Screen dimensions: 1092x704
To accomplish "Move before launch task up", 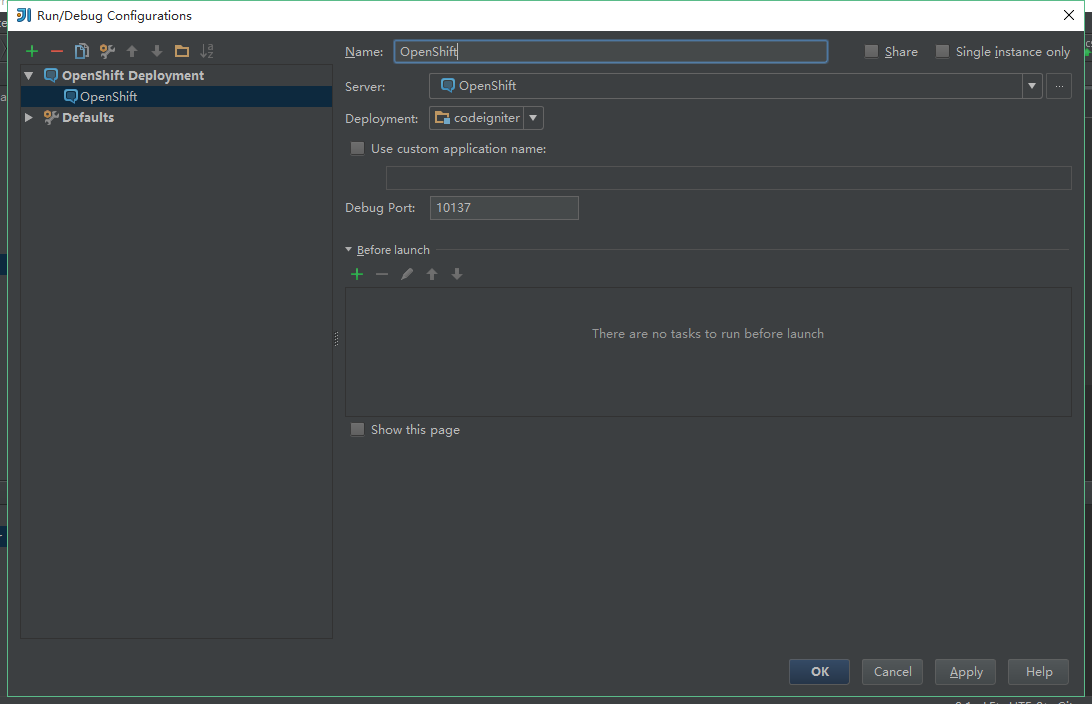I will click(432, 274).
